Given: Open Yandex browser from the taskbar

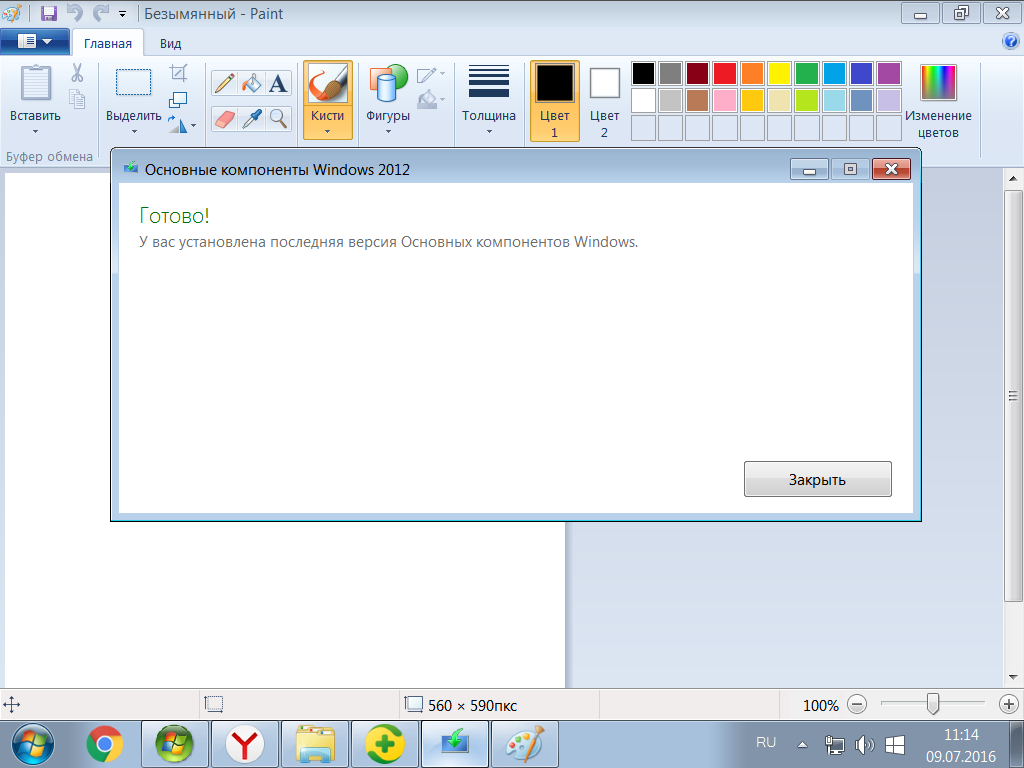Looking at the screenshot, I should pos(245,744).
